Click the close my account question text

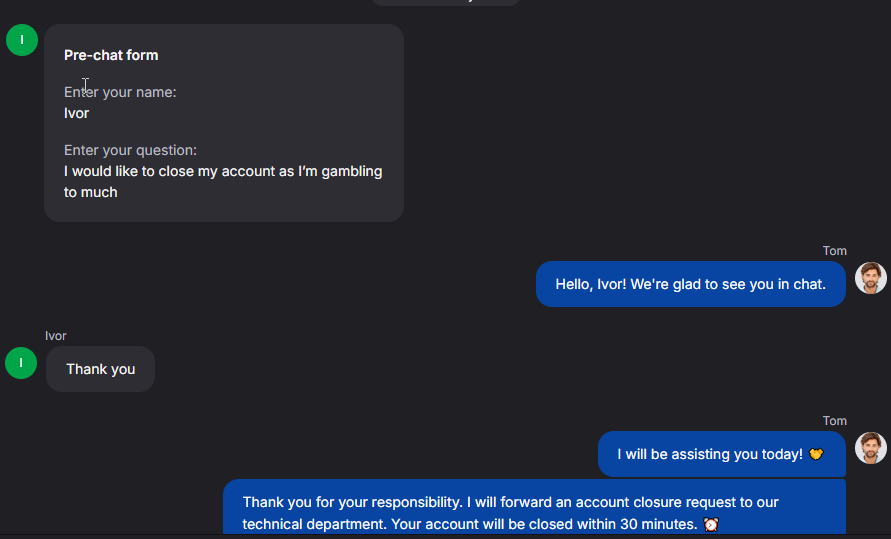click(223, 182)
